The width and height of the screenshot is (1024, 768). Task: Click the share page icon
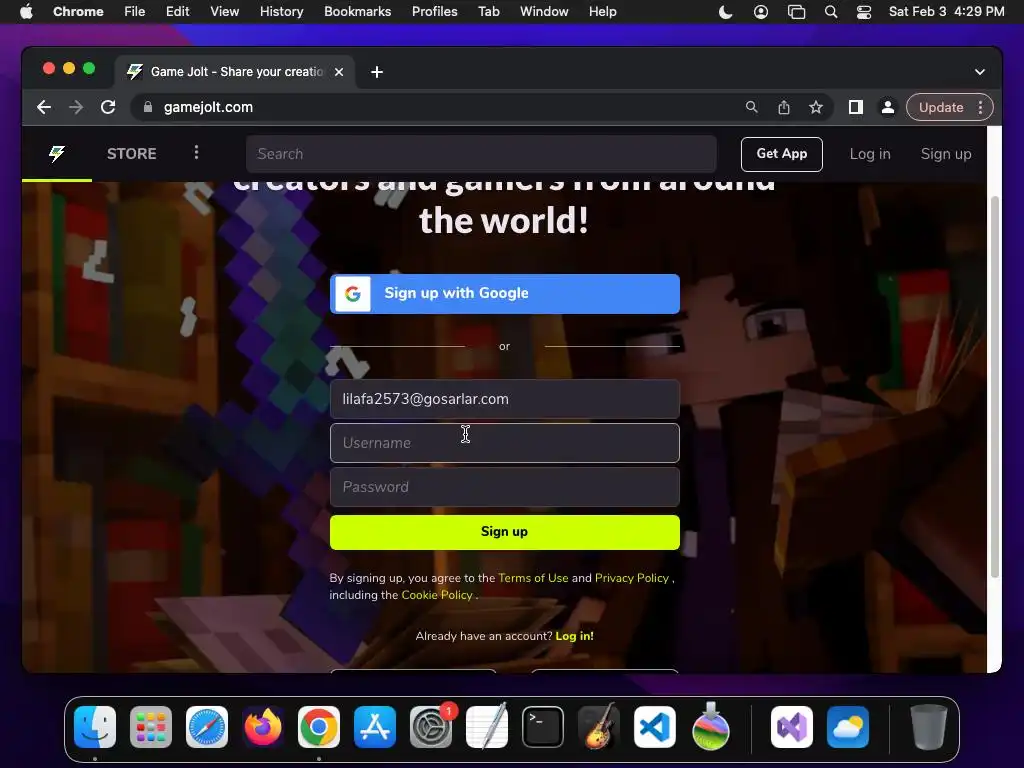[784, 107]
